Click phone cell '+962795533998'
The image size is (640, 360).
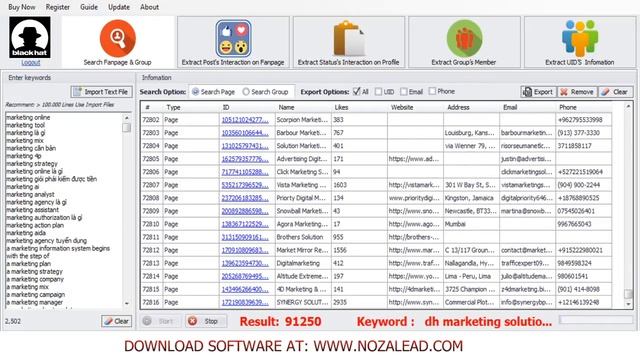pos(583,120)
